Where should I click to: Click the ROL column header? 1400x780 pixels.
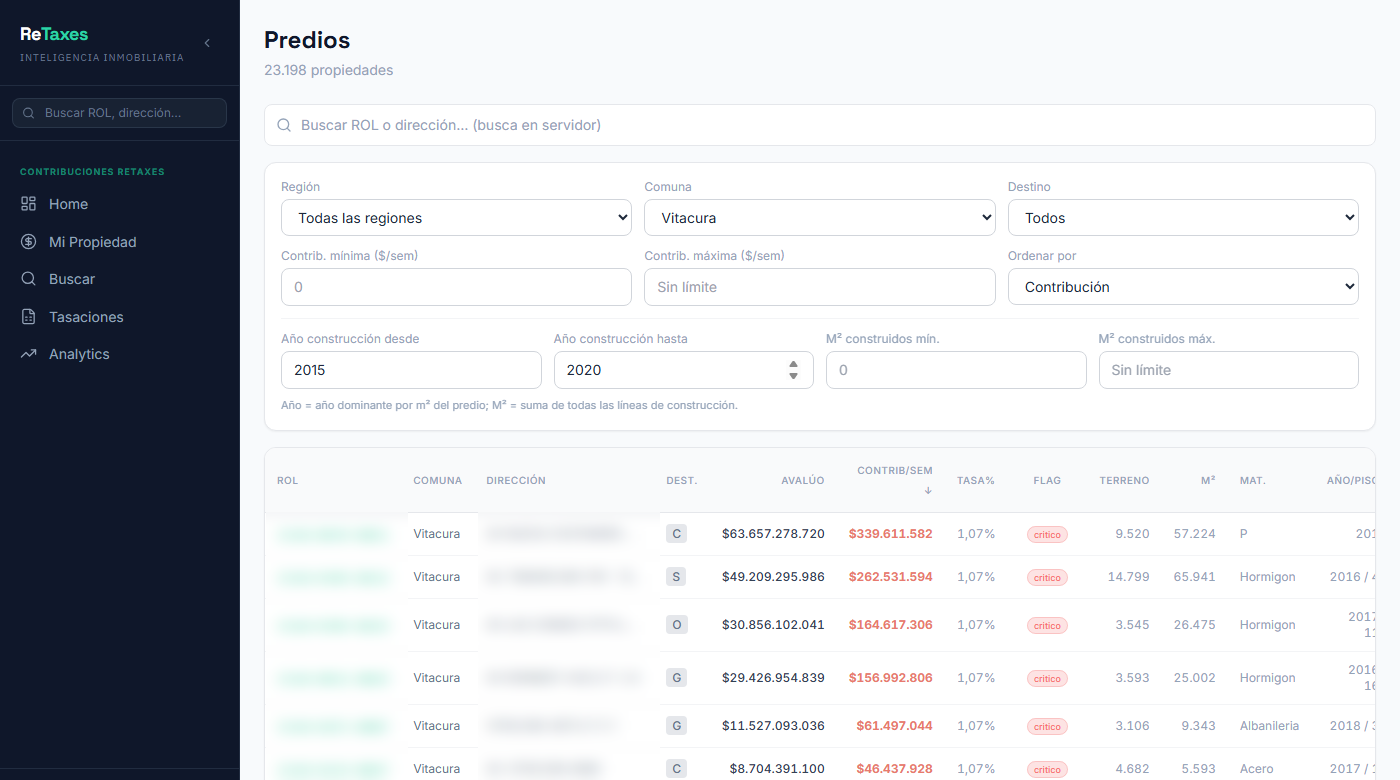coord(287,481)
